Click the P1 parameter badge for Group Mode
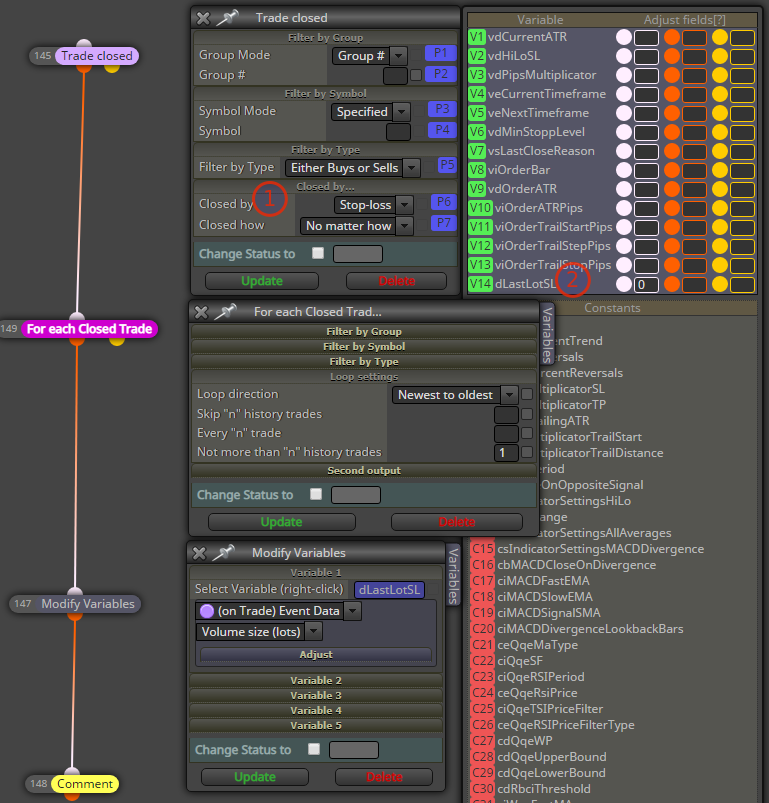This screenshot has width=769, height=803. pos(440,53)
